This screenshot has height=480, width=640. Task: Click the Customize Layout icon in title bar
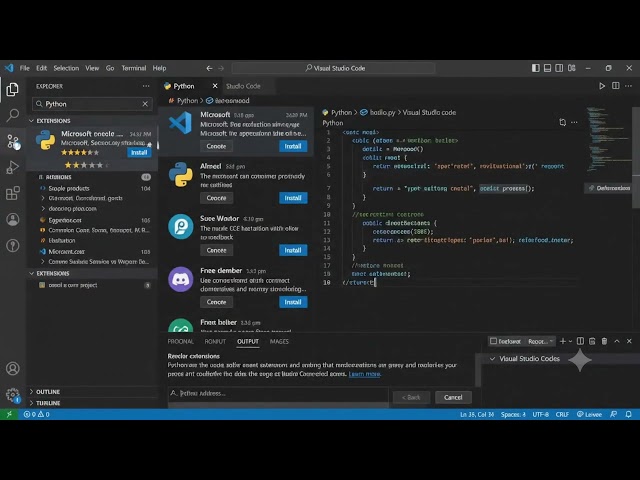[571, 68]
